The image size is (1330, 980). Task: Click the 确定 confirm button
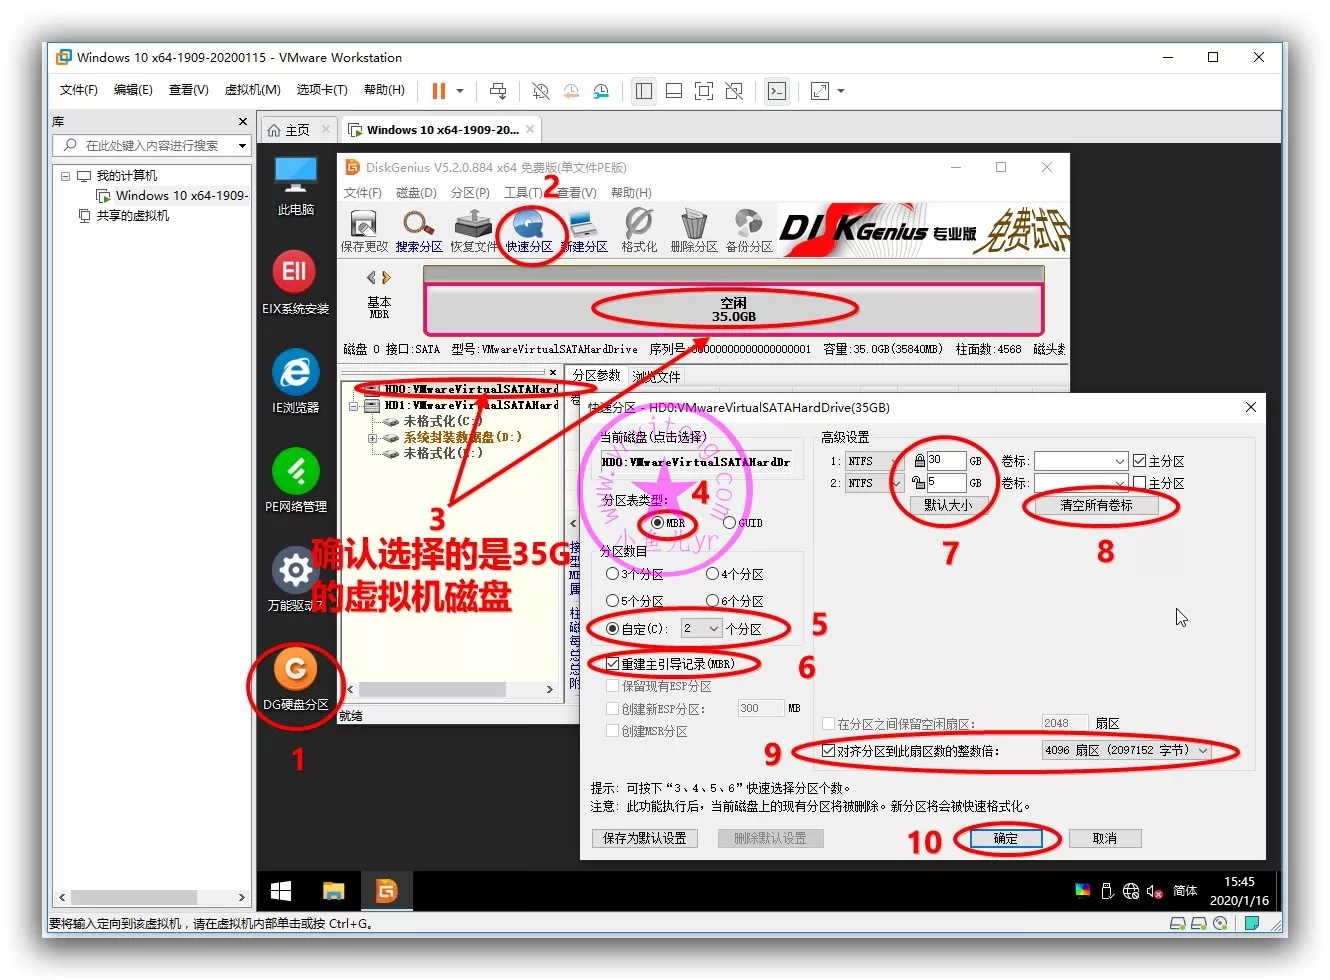pos(1006,839)
